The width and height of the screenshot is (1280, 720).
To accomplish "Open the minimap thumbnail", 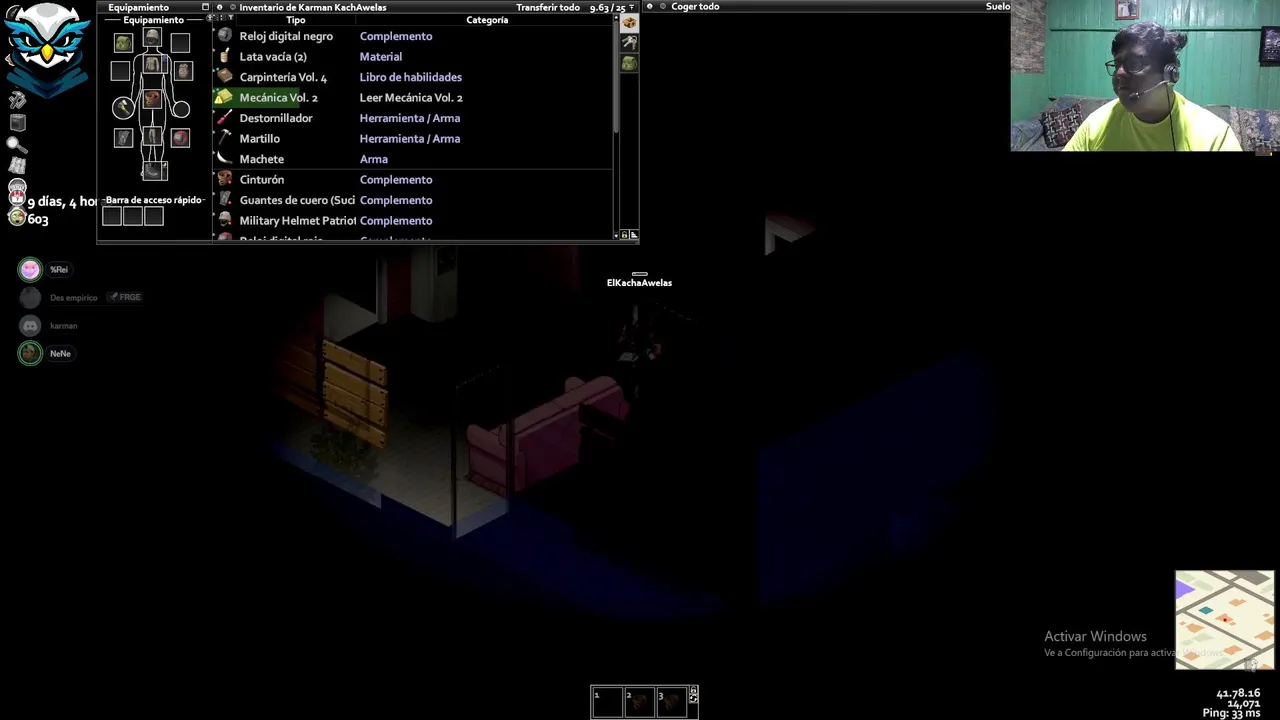I will coord(1225,620).
